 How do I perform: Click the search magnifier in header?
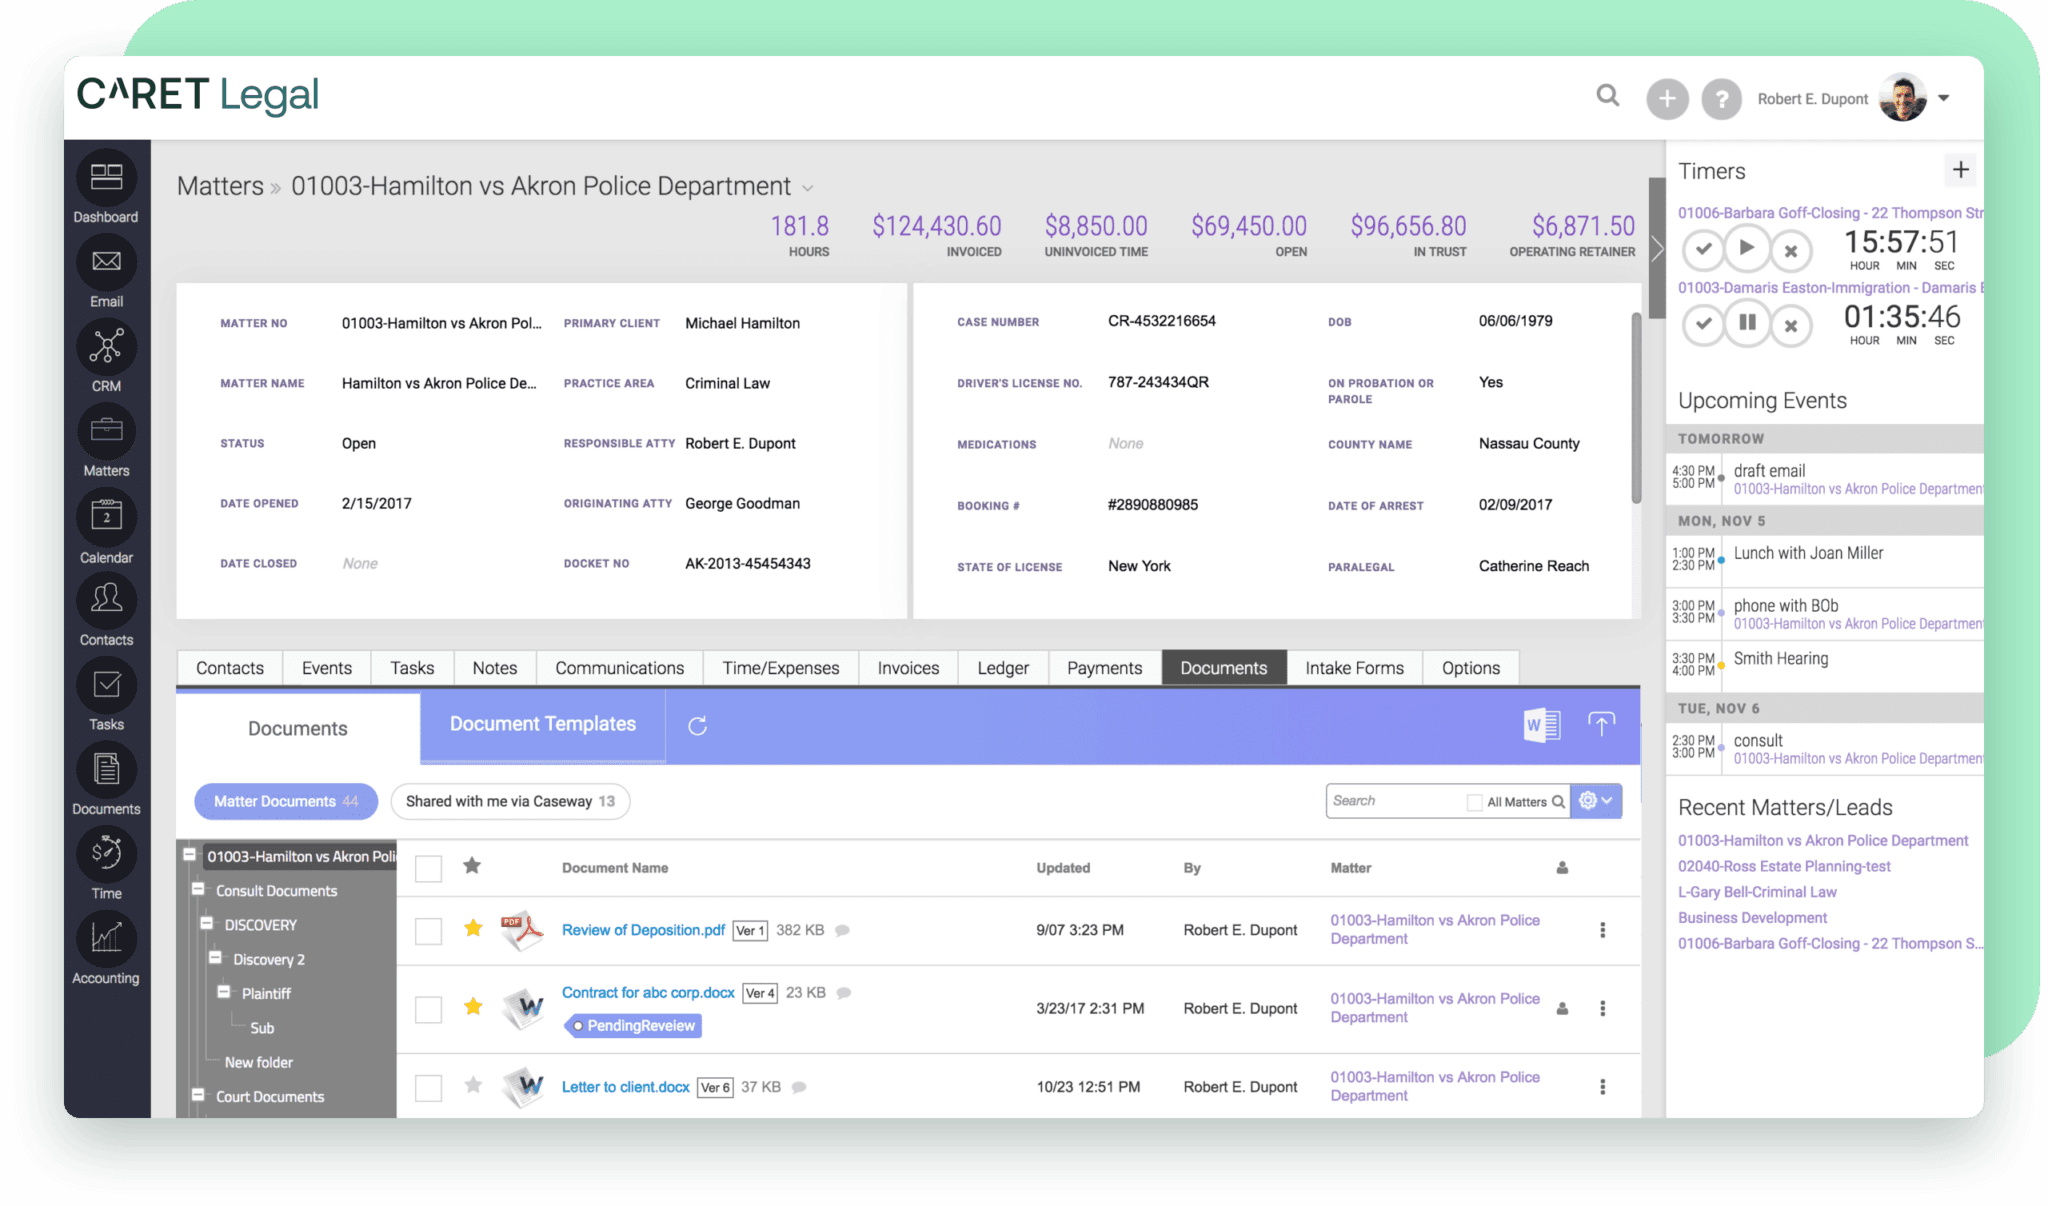1608,96
